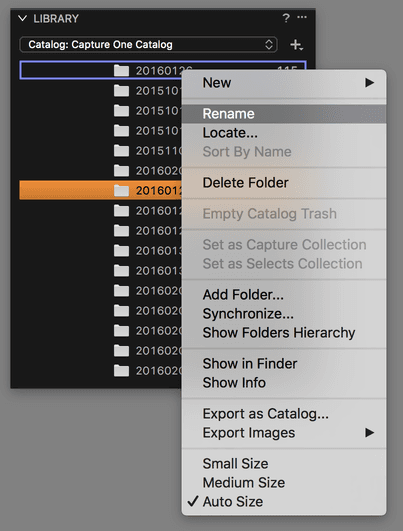The height and width of the screenshot is (531, 403).
Task: Click the folder icon of the first 201510 row
Action: [x=121, y=91]
